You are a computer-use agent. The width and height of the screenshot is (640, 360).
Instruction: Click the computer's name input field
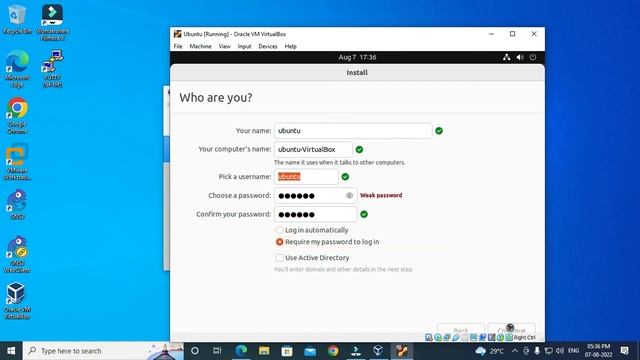click(x=313, y=149)
